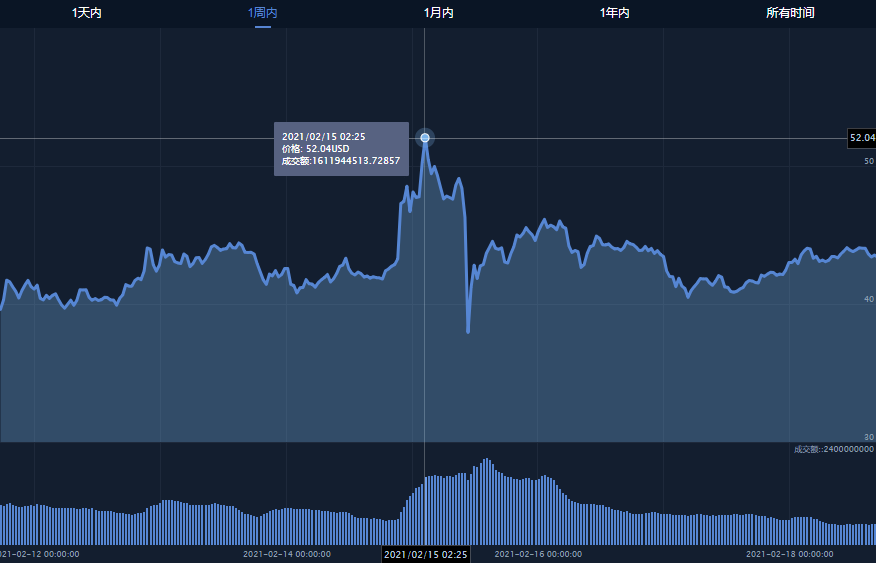Click the 成交额 value in the tooltip

(341, 161)
